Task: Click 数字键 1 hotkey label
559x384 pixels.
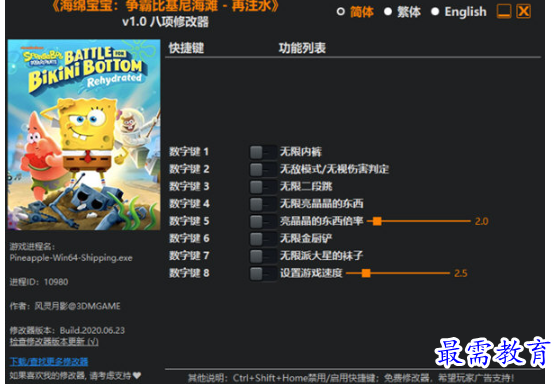Action: coord(189,152)
